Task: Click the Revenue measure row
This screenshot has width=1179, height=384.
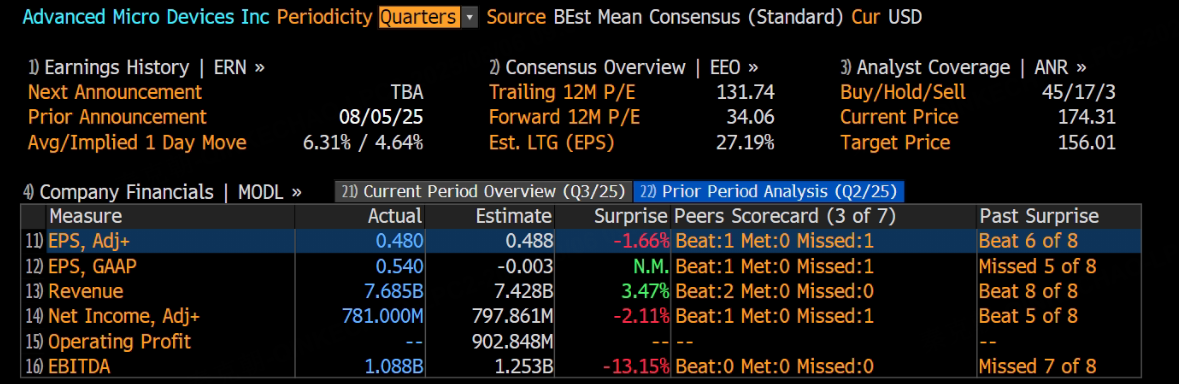Action: click(x=581, y=291)
